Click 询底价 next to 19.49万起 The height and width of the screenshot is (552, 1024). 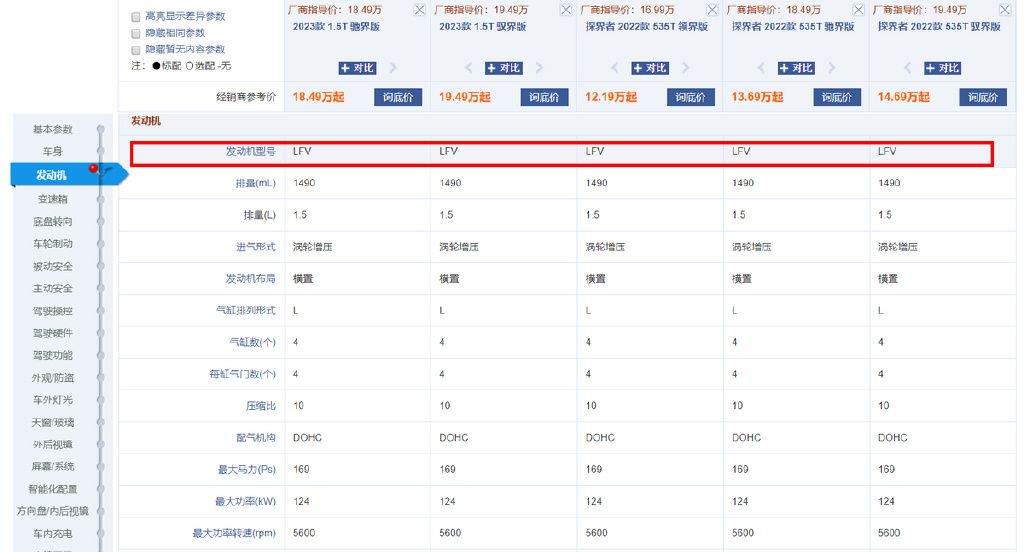[544, 97]
